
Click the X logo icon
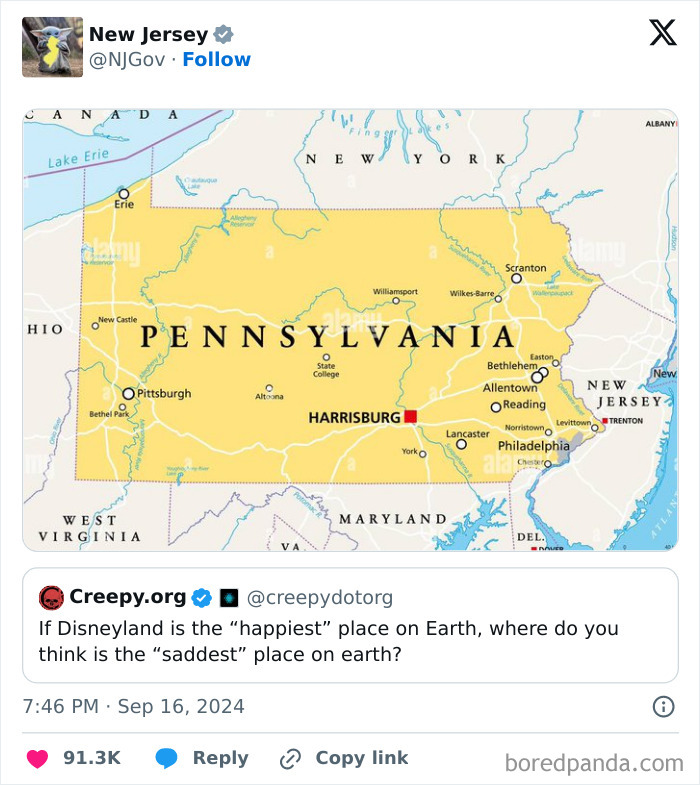(x=663, y=33)
